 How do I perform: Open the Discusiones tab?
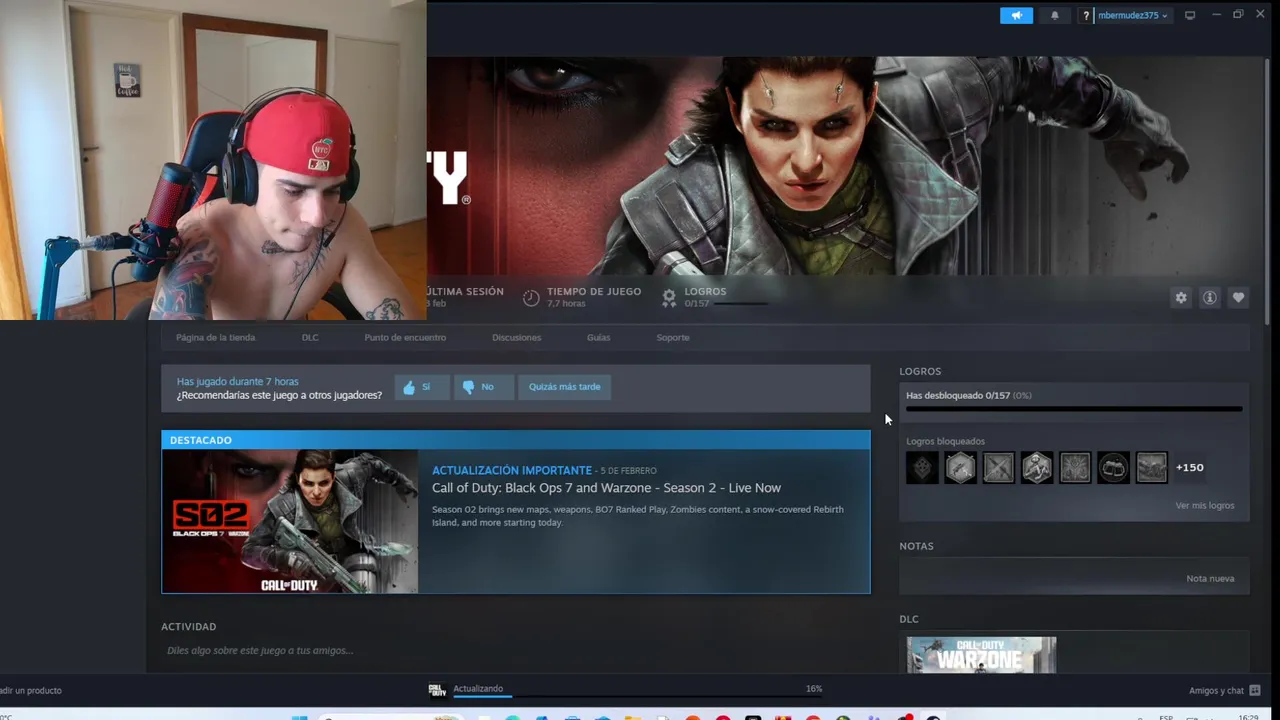pyautogui.click(x=516, y=337)
